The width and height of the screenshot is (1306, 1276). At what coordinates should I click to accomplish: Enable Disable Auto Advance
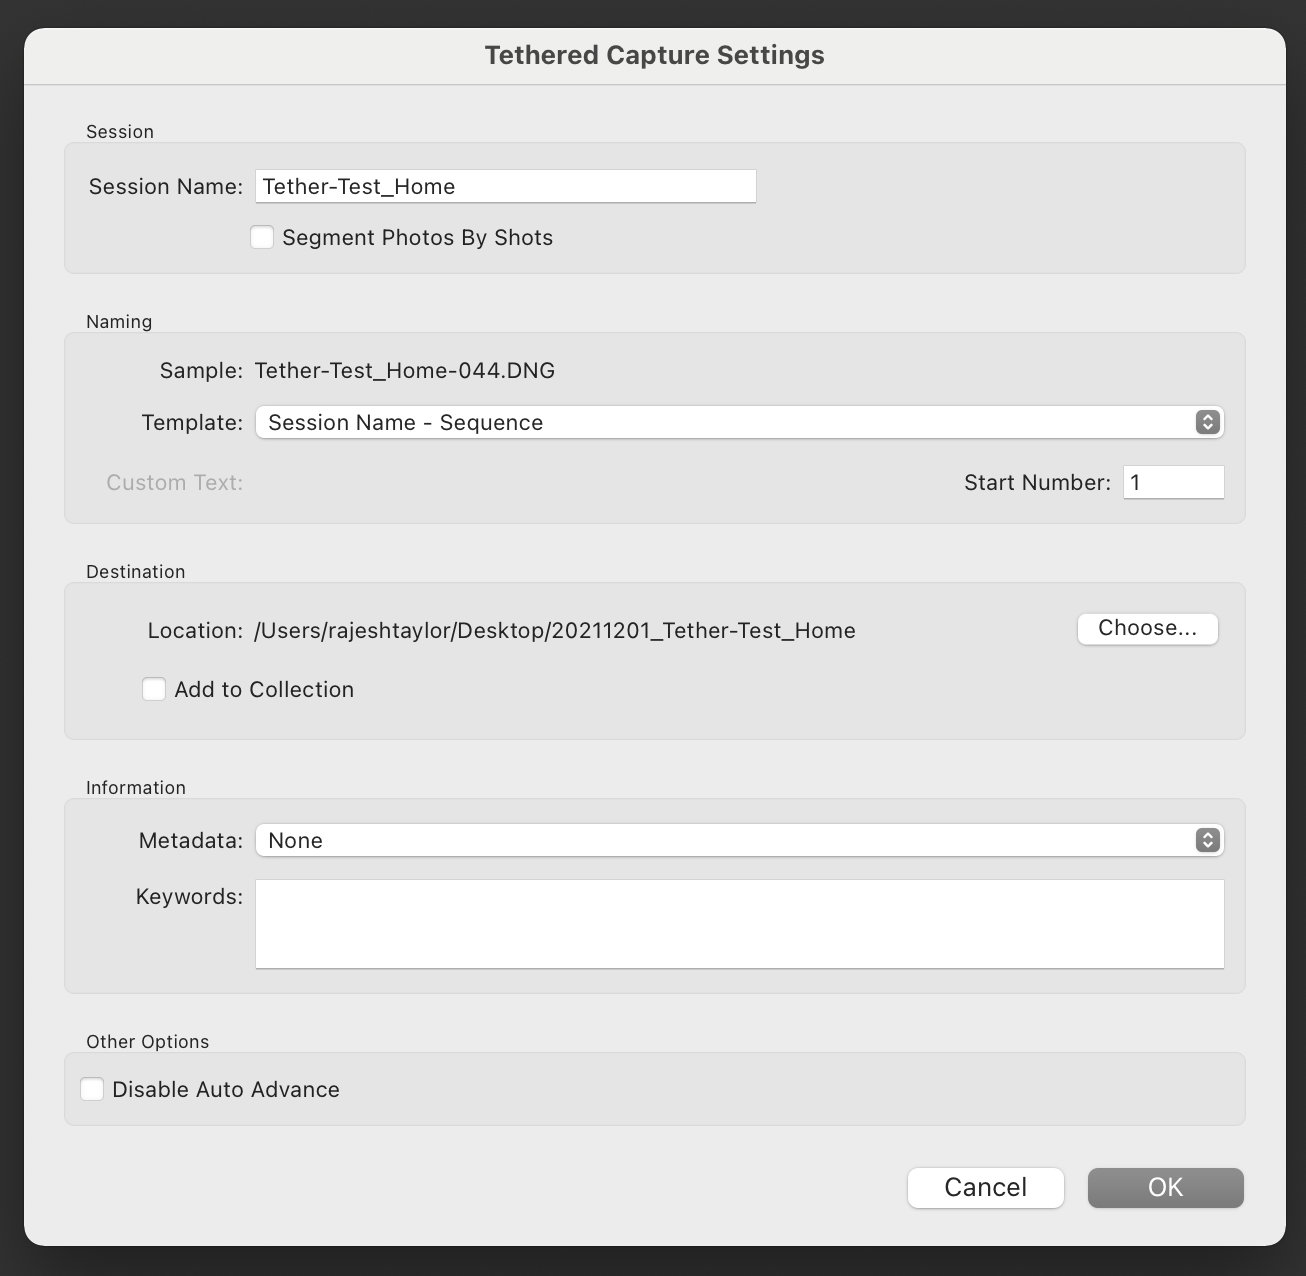click(91, 1089)
